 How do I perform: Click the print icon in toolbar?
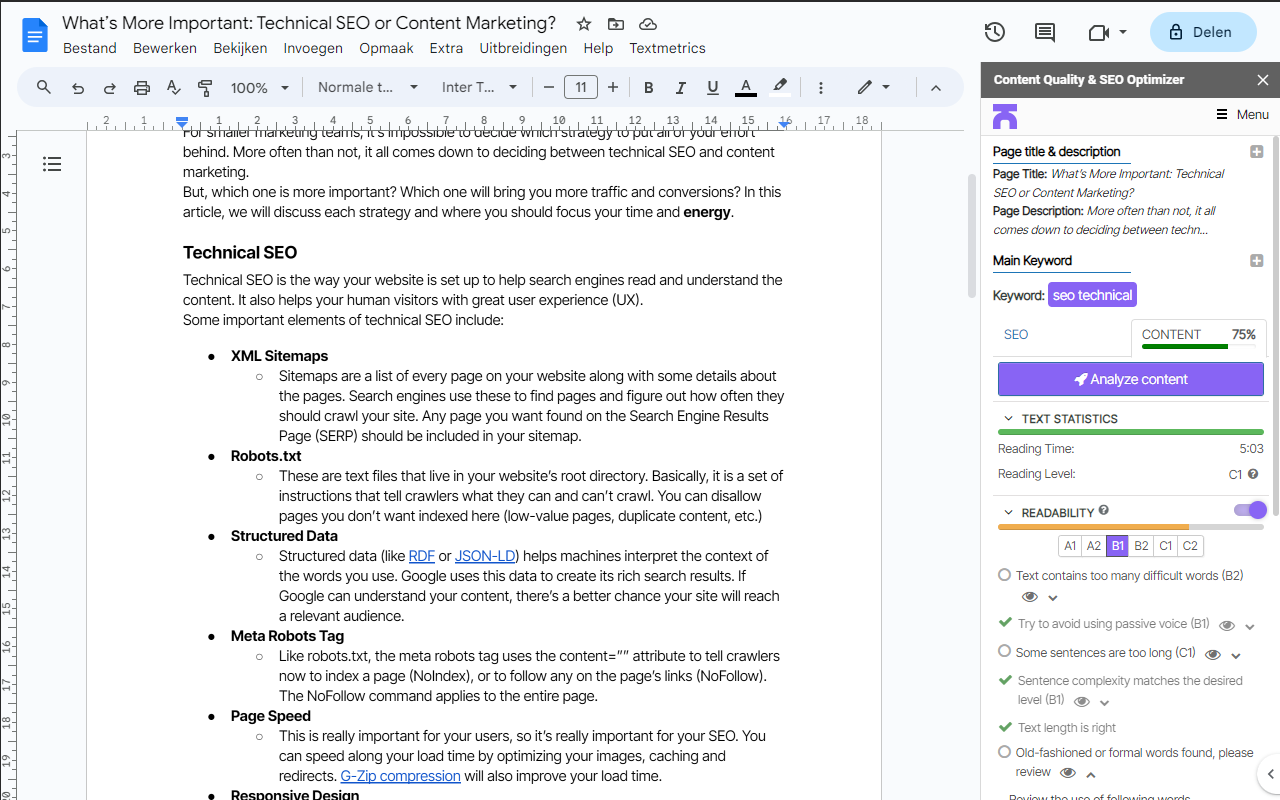(x=142, y=88)
